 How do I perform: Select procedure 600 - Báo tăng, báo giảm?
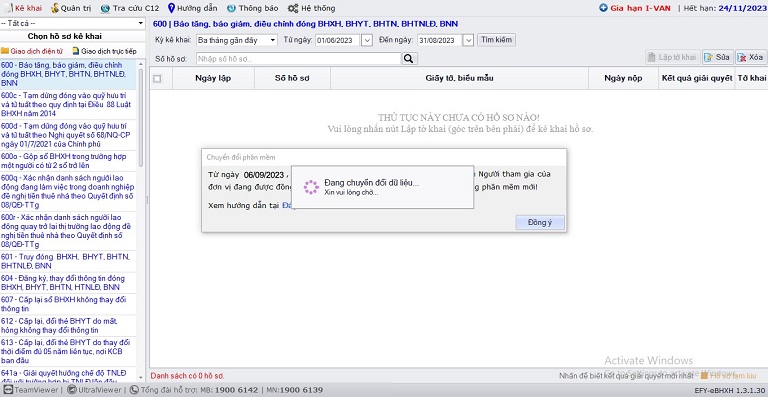[68, 74]
